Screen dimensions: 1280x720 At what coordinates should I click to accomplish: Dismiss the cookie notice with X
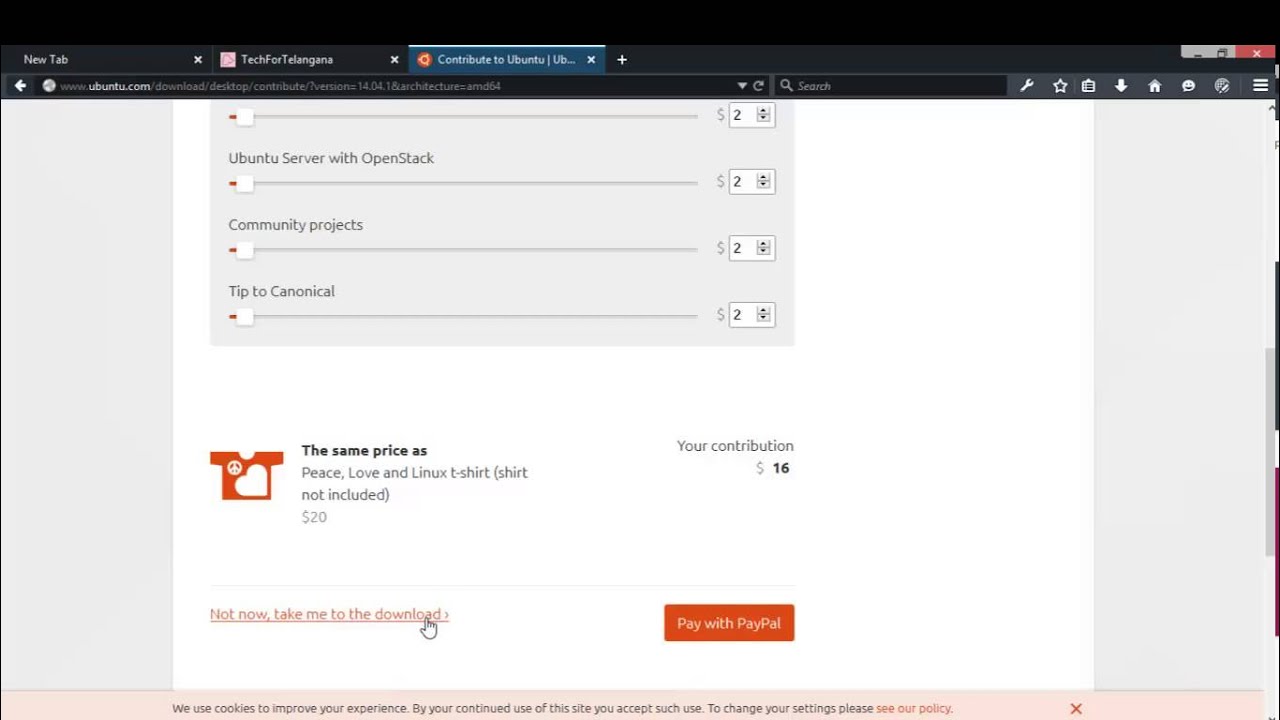1076,708
